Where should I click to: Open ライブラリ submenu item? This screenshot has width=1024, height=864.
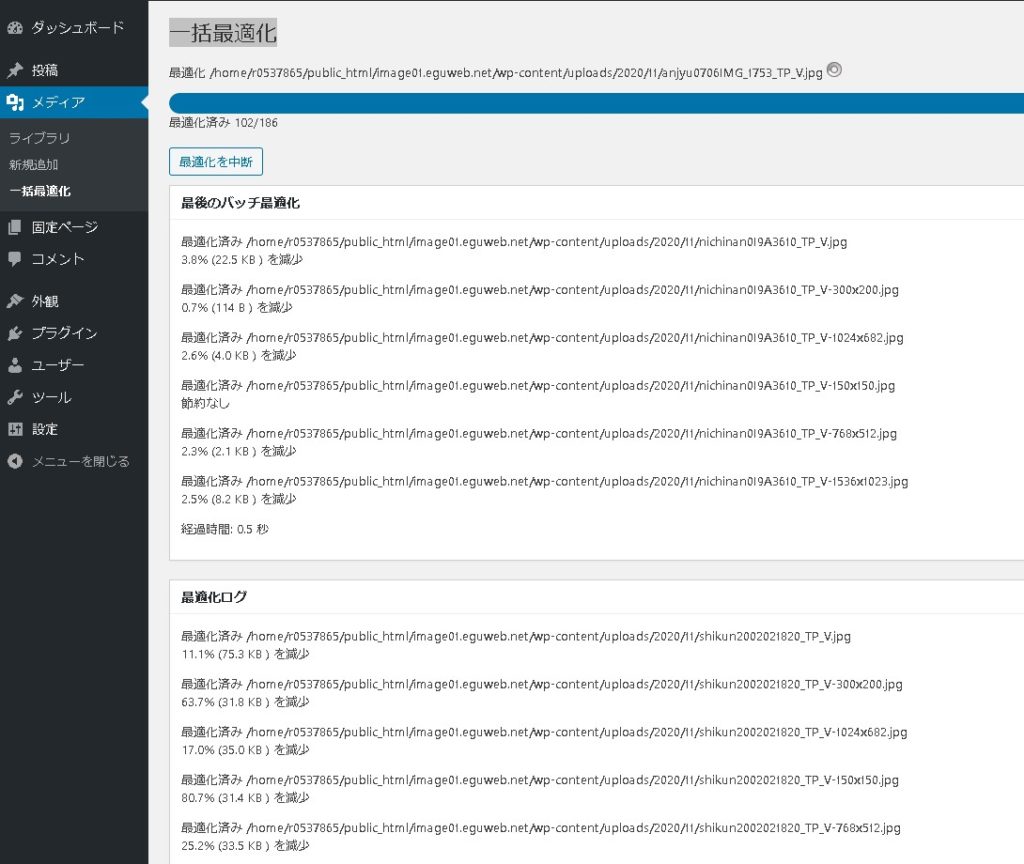(40, 138)
